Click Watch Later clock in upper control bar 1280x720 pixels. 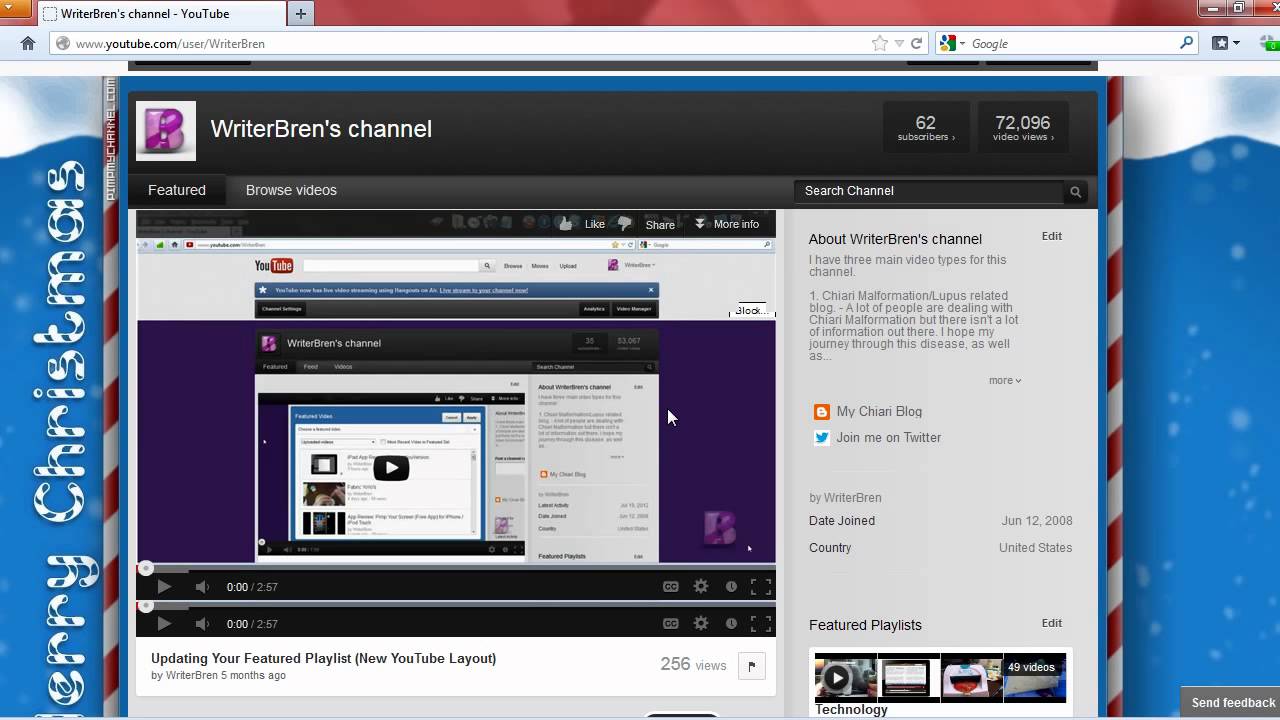[731, 587]
